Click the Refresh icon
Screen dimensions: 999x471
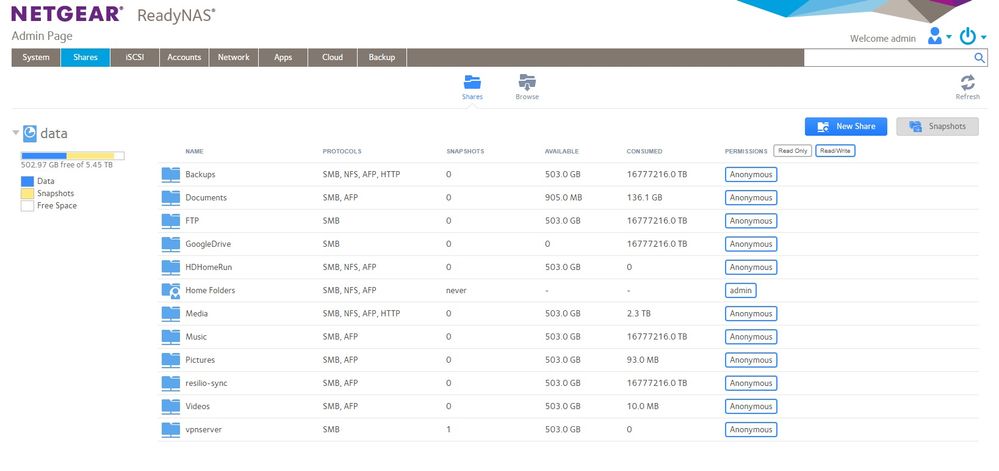point(967,83)
